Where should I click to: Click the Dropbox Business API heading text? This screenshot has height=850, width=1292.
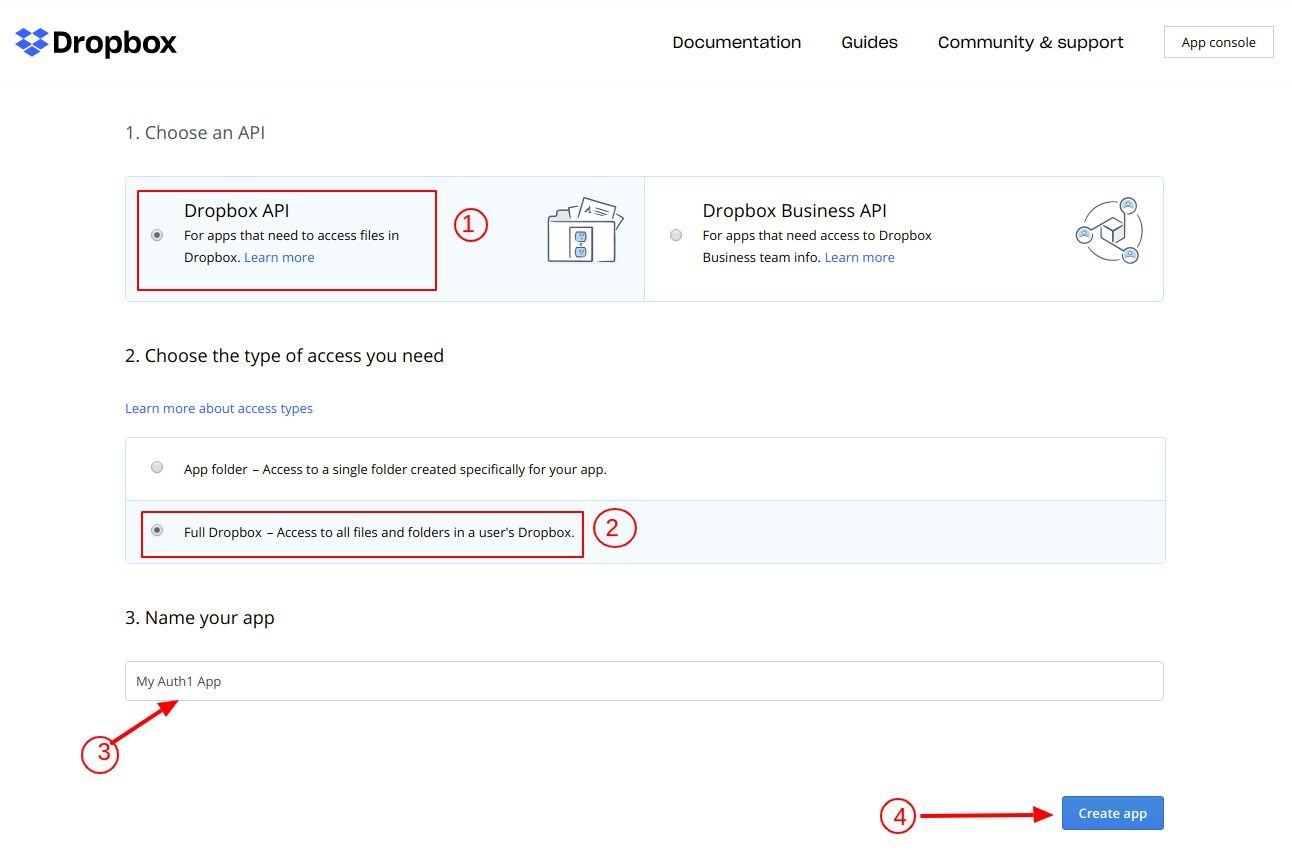[x=794, y=211]
